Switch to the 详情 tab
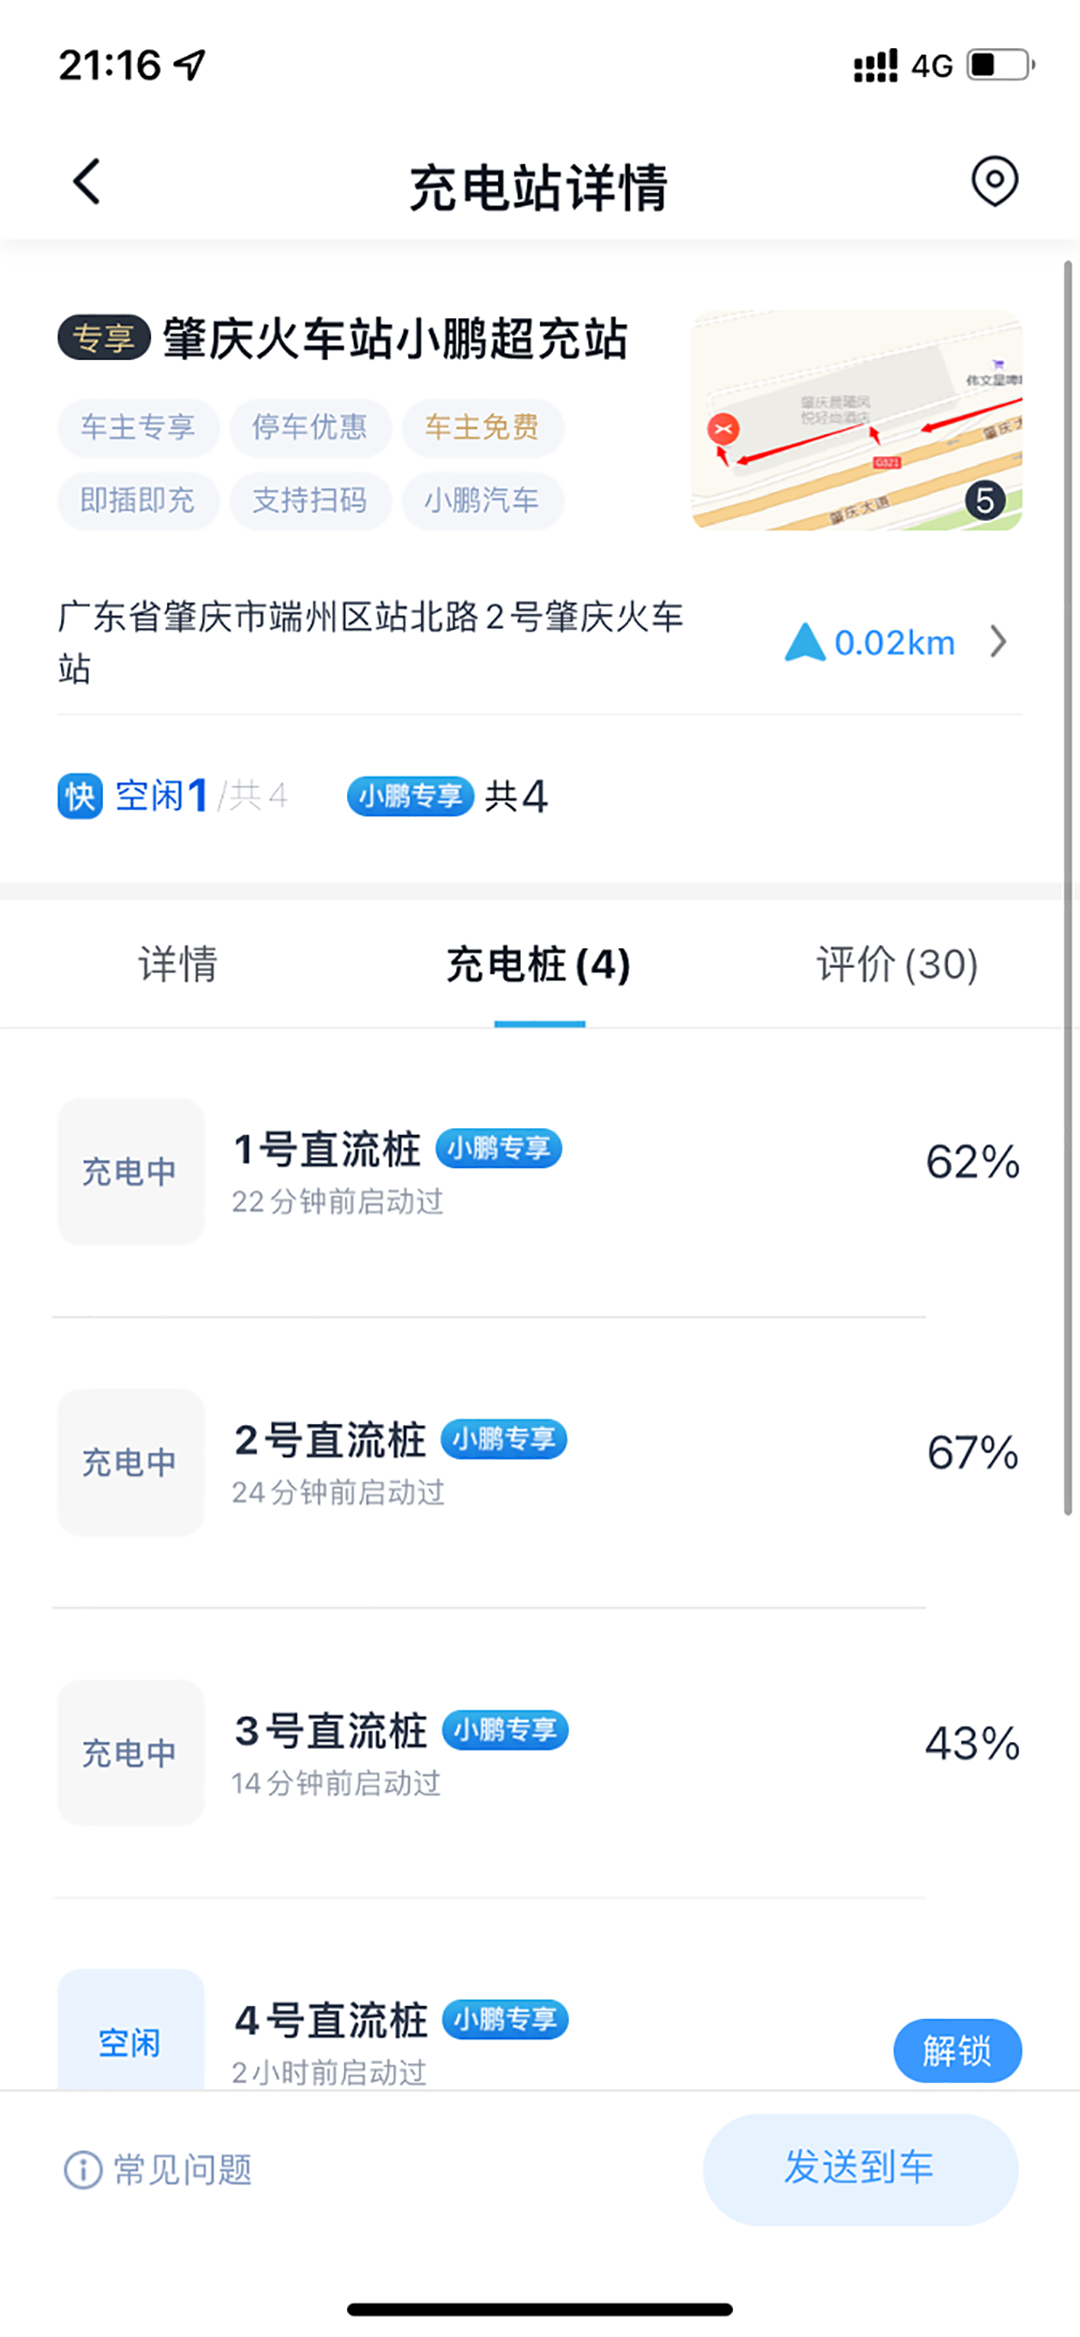 (178, 965)
